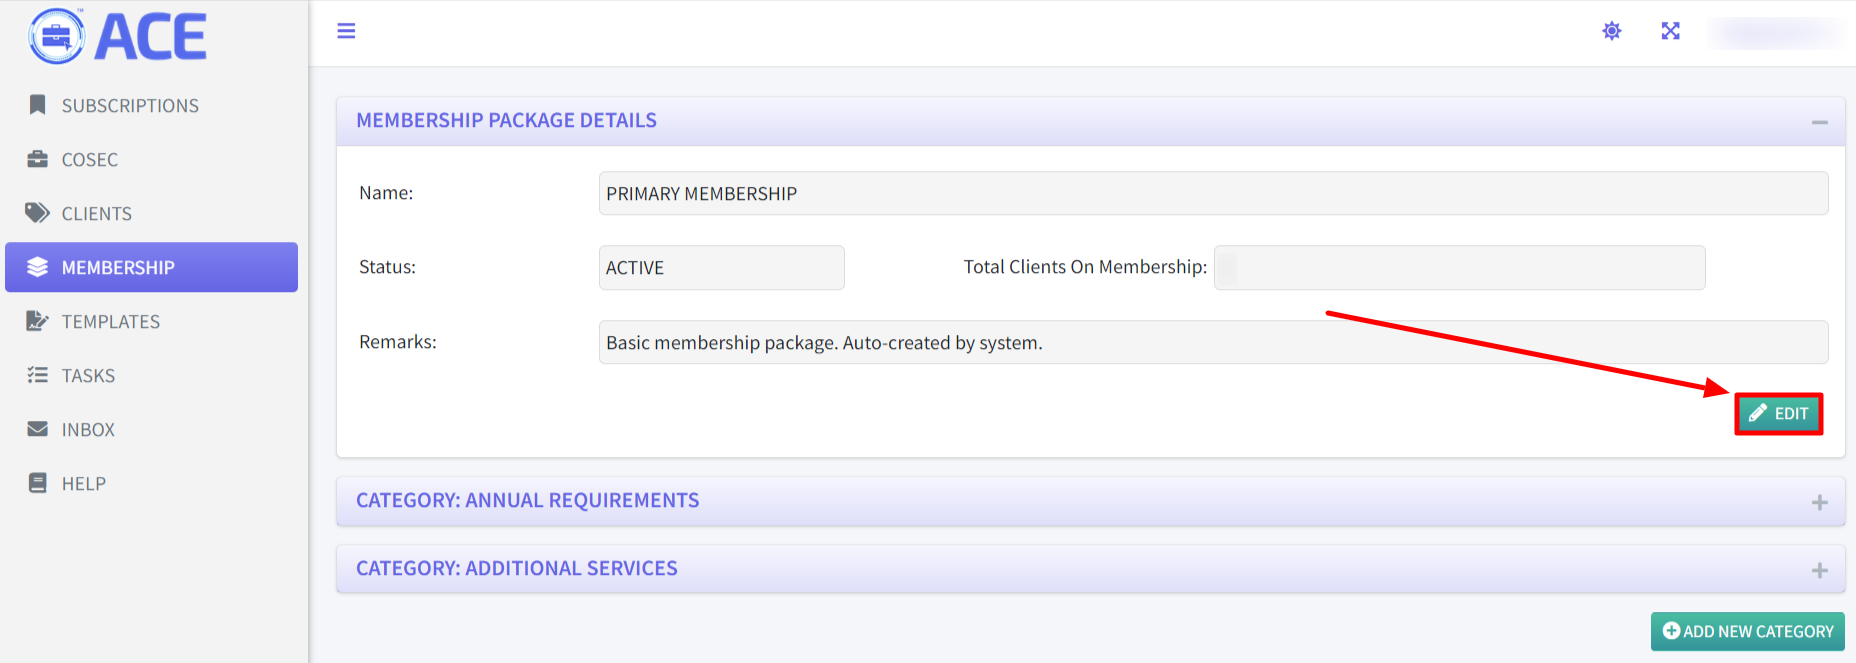Click the Status field showing Active
Screen dimensions: 1856x663
721,268
